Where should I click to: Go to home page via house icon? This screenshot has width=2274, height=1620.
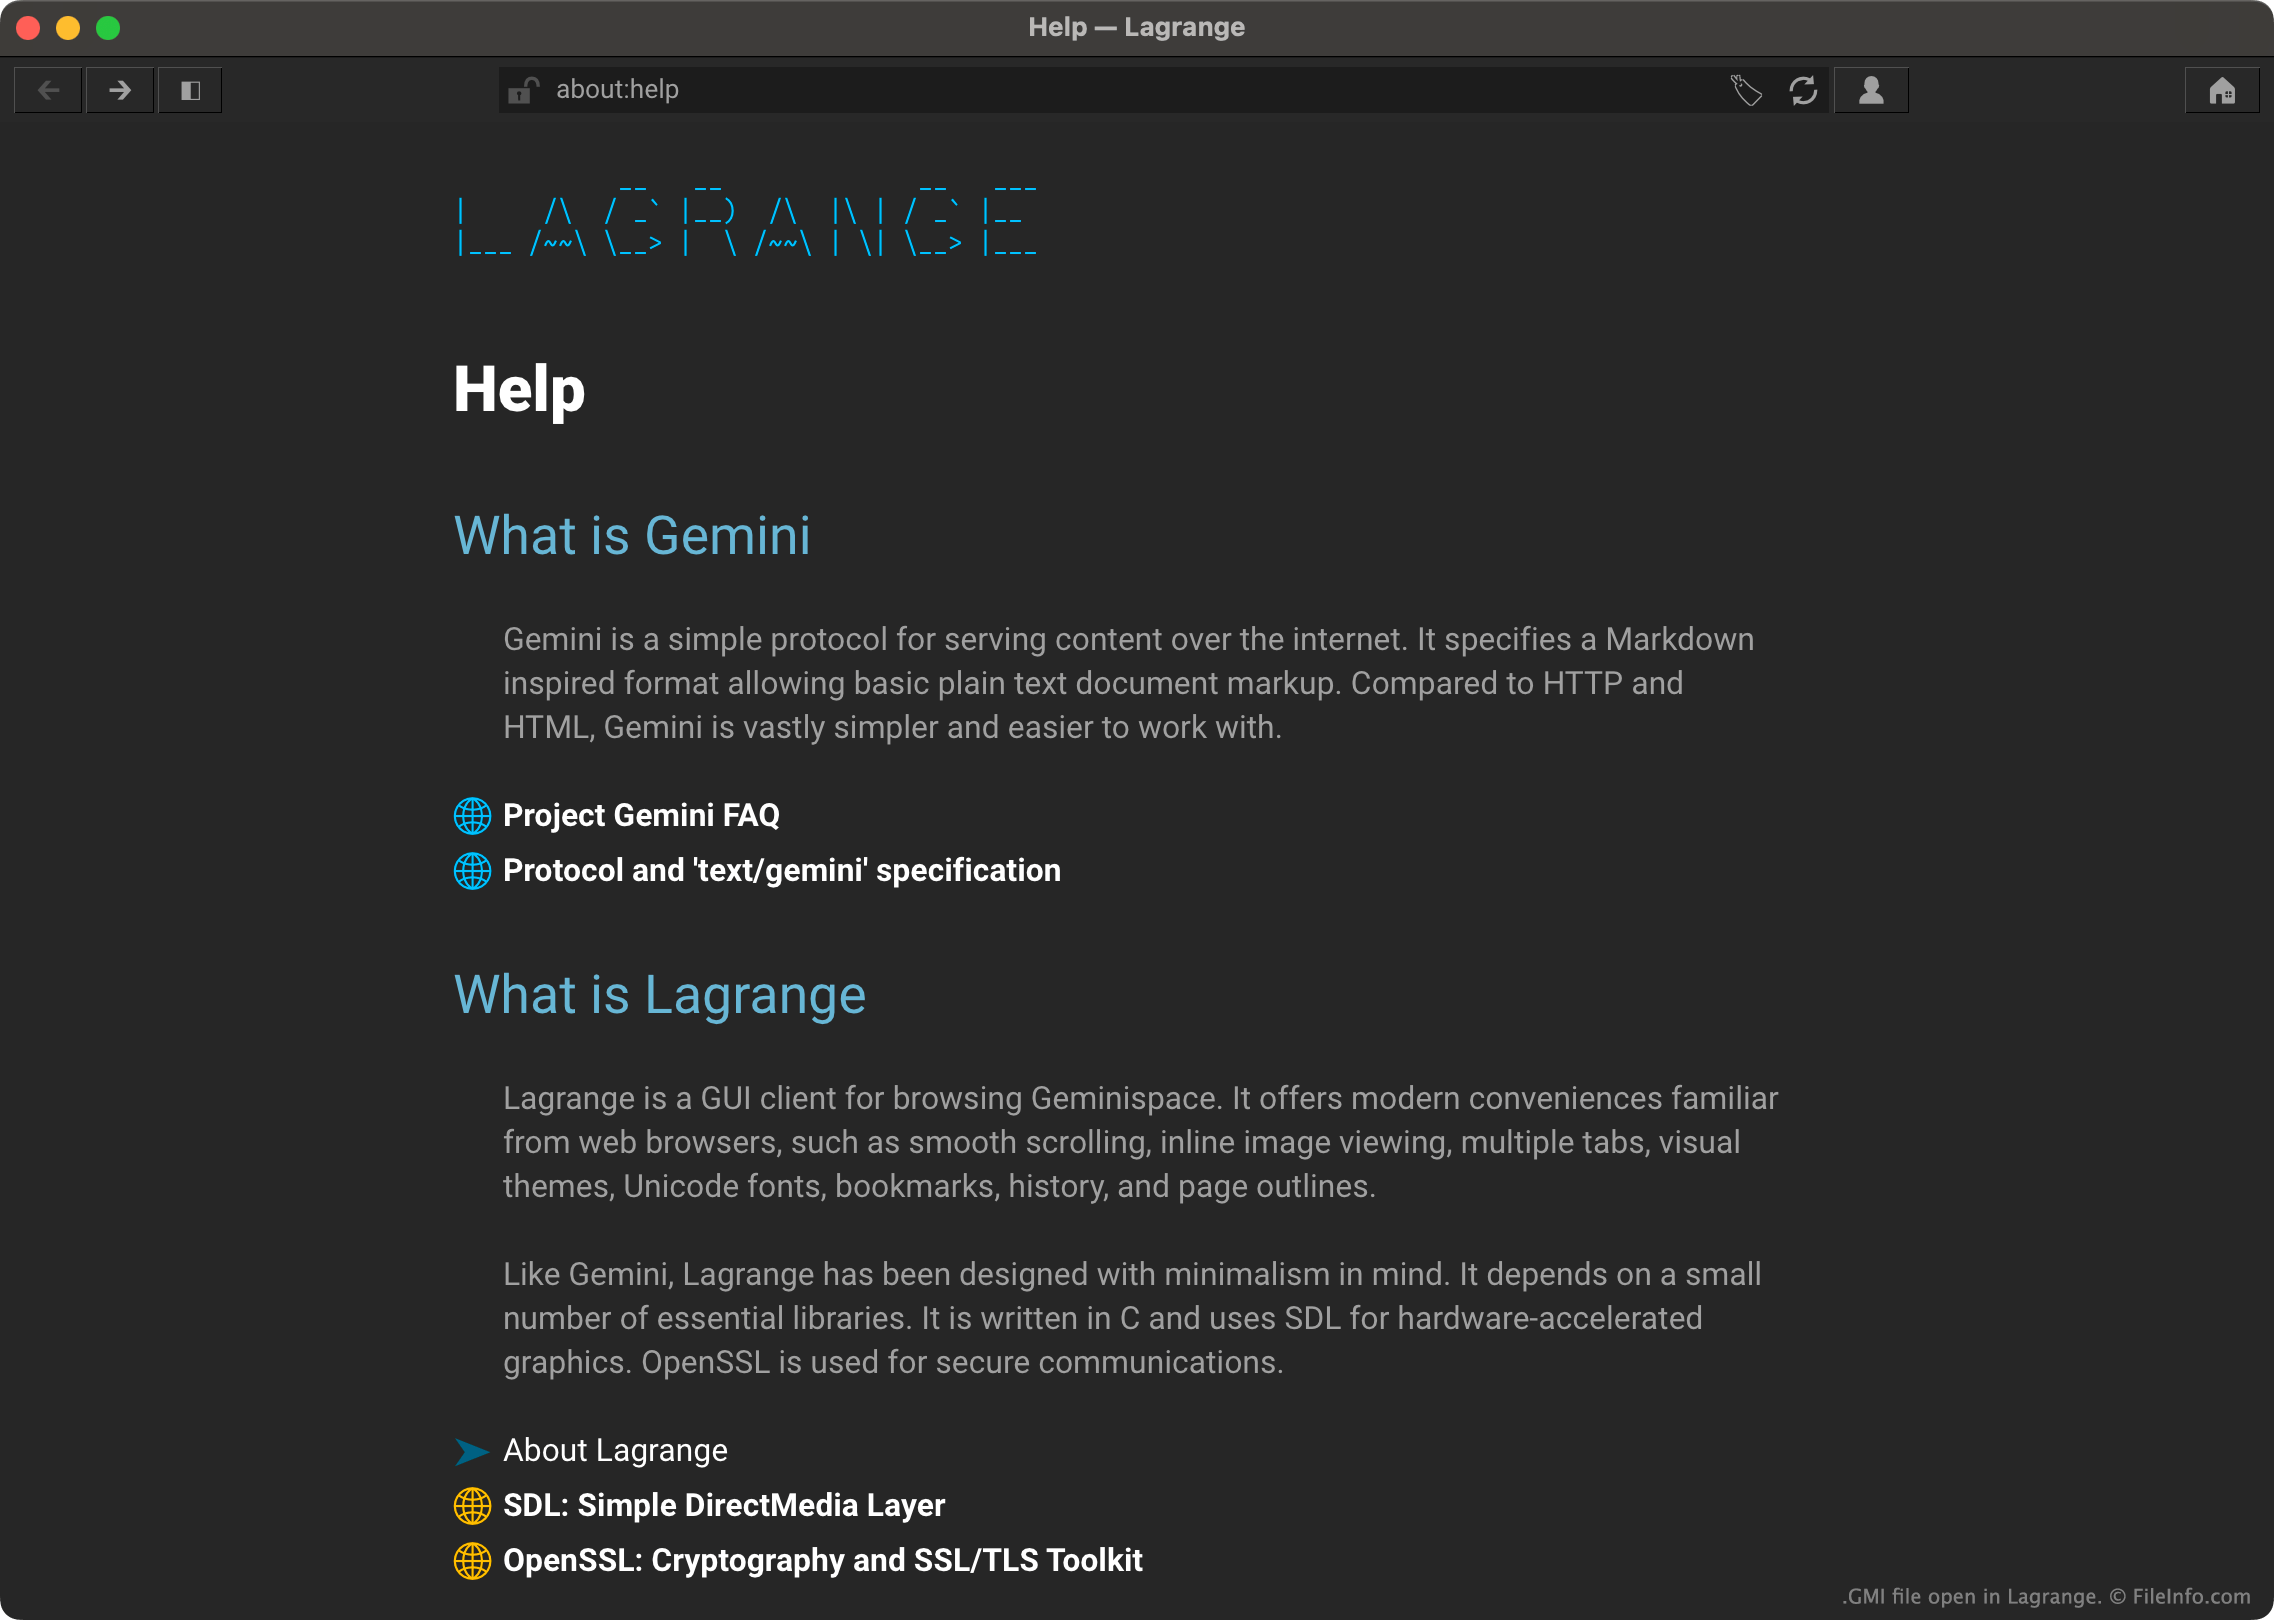pos(2222,90)
